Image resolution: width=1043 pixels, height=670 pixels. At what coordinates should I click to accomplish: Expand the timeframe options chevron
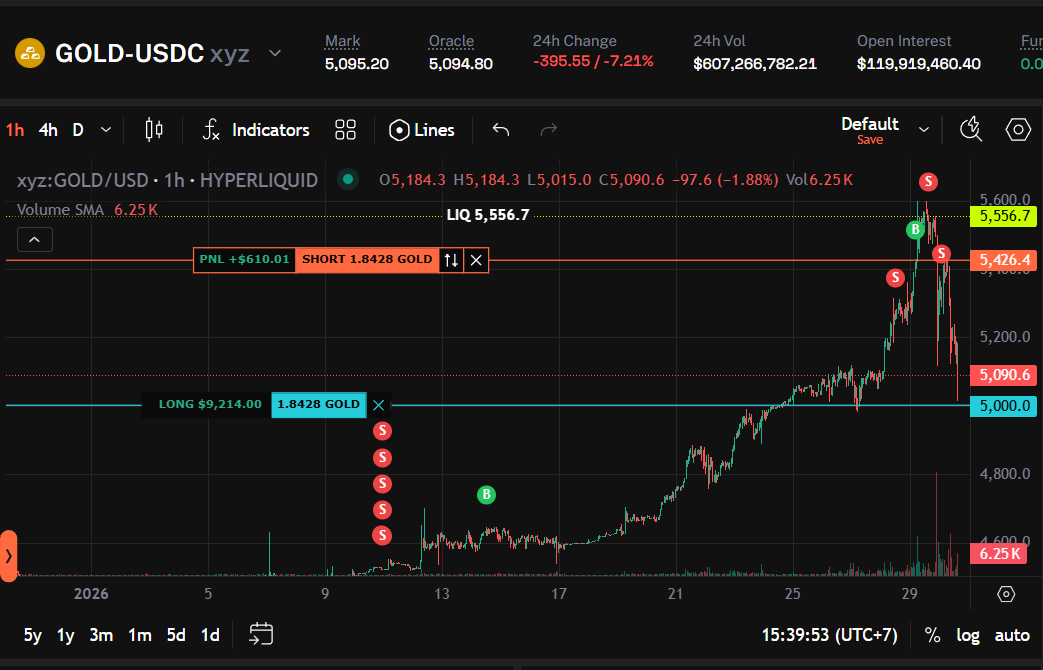[x=106, y=130]
